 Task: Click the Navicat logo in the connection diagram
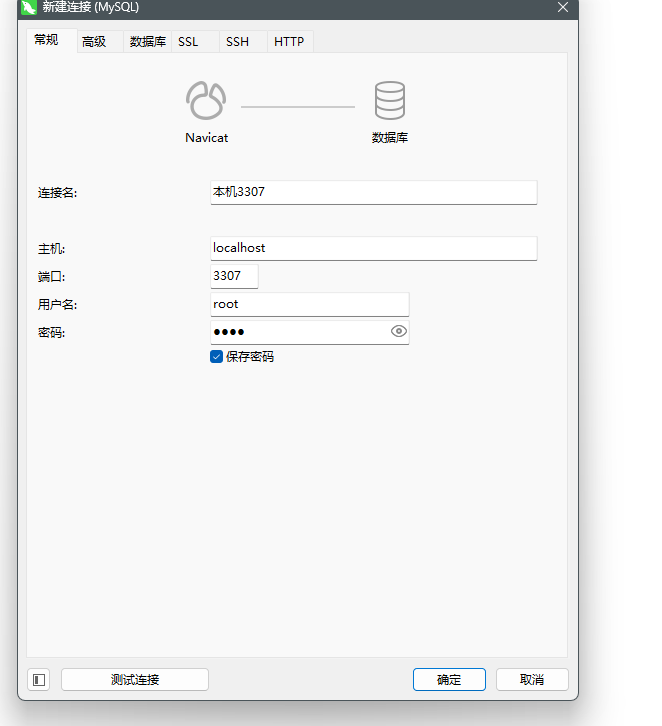click(206, 102)
